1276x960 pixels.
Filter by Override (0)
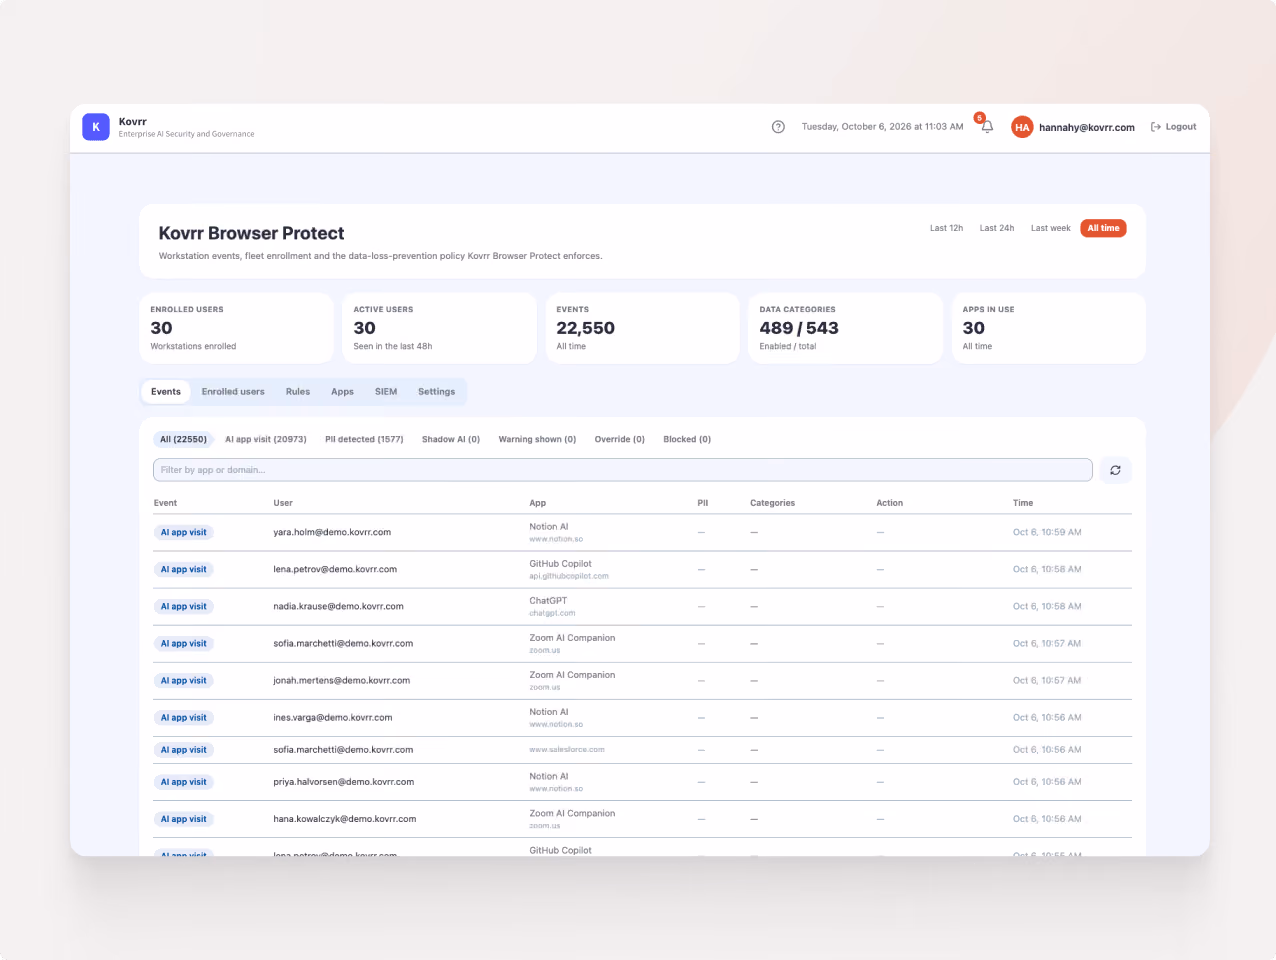pos(620,439)
